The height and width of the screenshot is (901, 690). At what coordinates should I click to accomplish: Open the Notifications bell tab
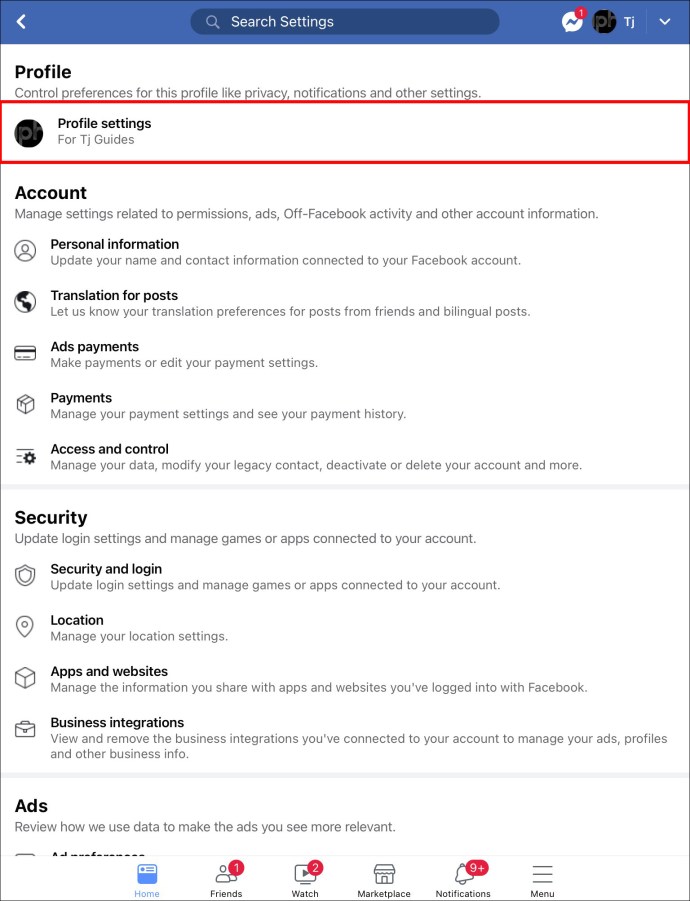click(x=463, y=880)
